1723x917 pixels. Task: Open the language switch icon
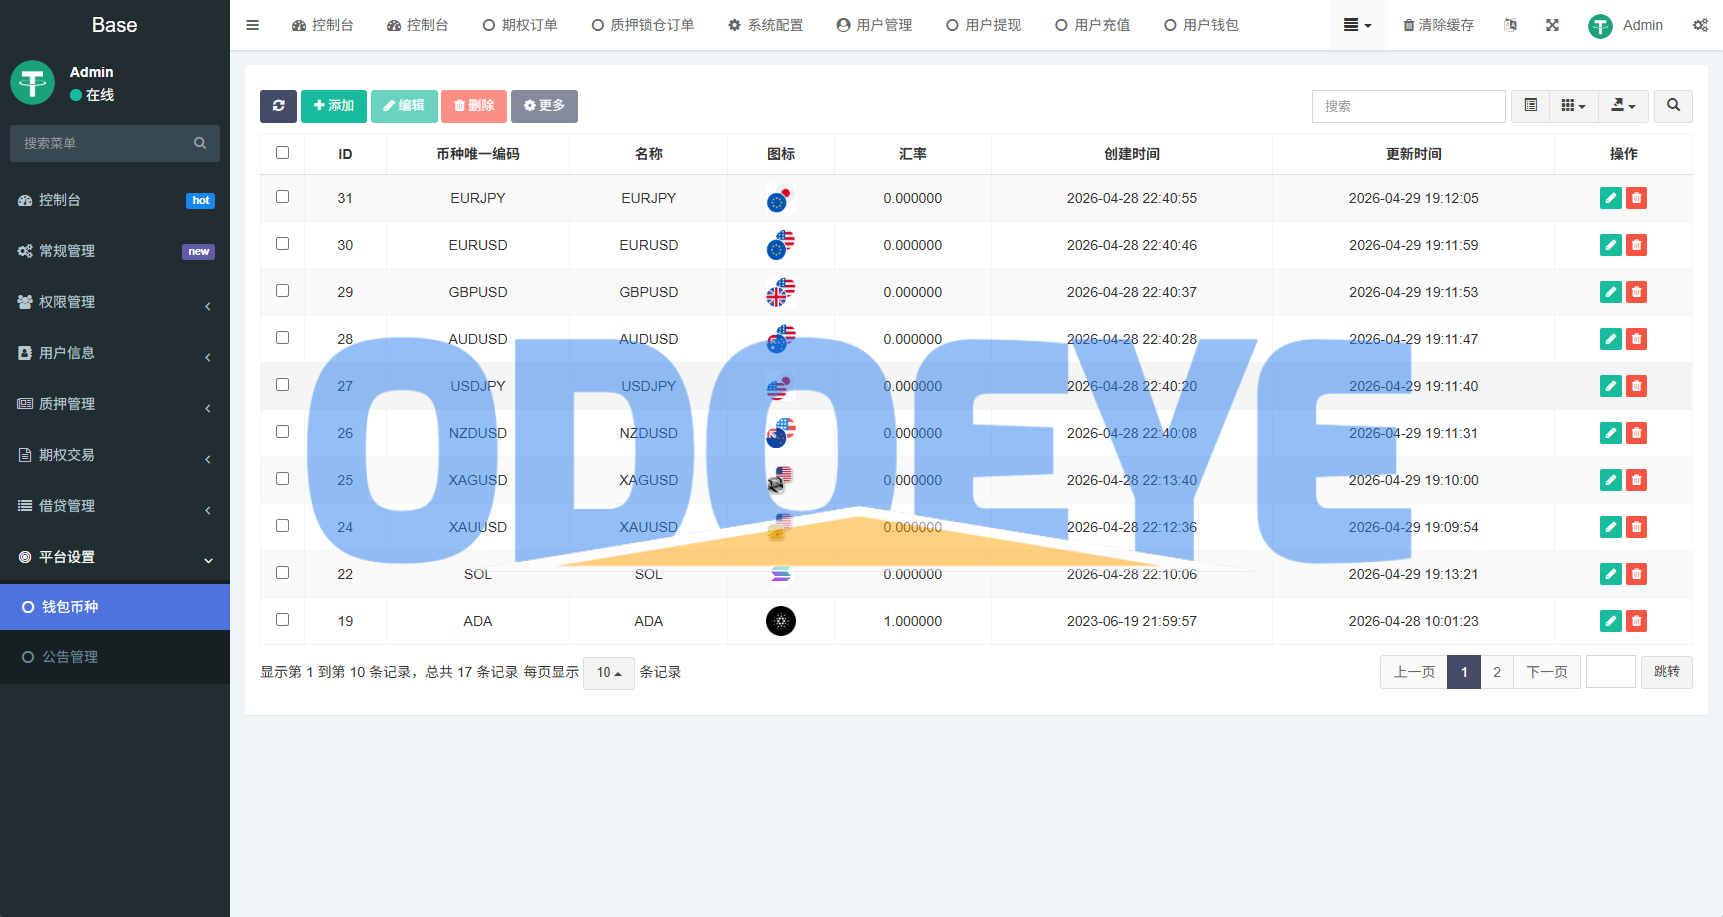click(1510, 25)
